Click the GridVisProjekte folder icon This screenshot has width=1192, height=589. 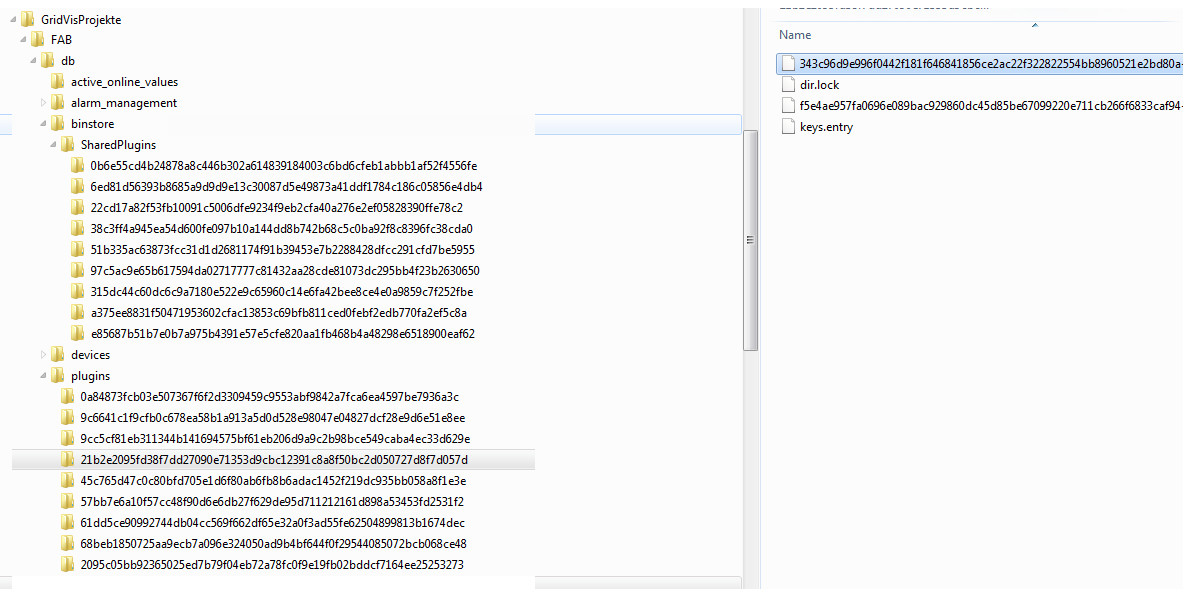pyautogui.click(x=28, y=19)
